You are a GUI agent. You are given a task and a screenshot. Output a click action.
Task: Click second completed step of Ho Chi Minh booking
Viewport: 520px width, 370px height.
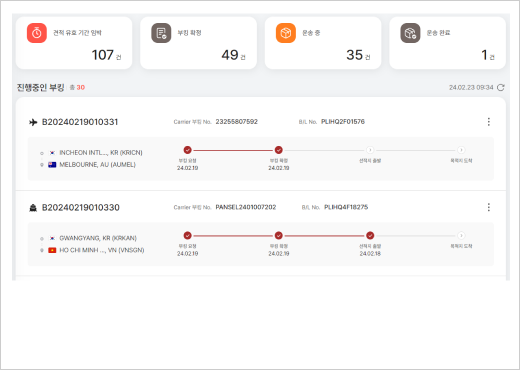[279, 236]
